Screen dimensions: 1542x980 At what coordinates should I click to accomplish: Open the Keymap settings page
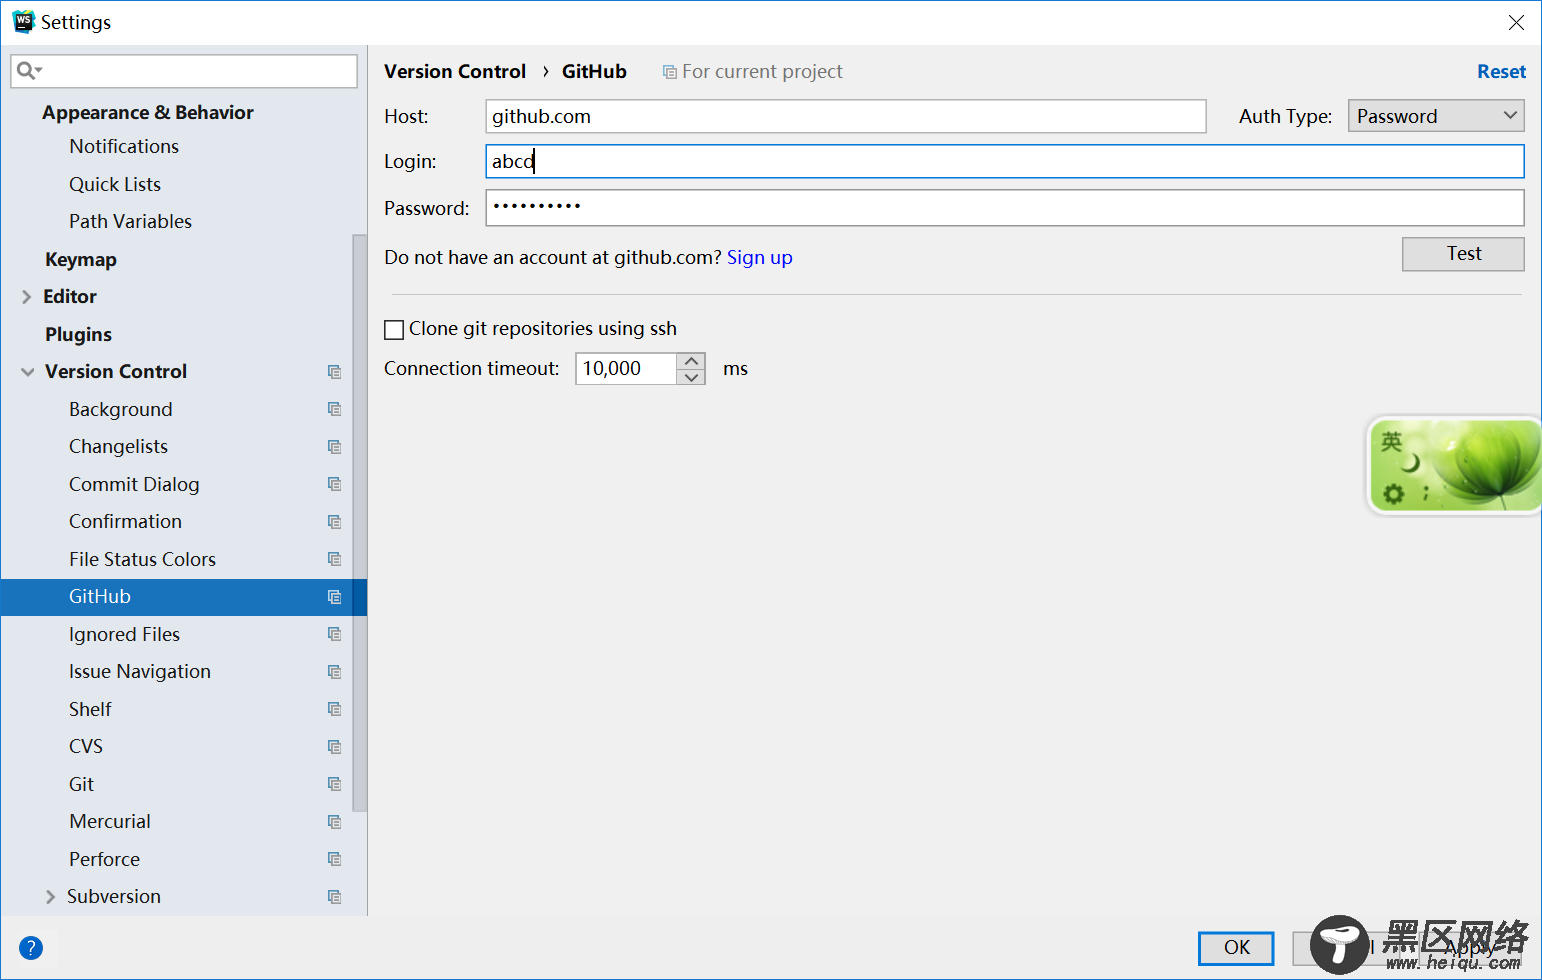(81, 259)
